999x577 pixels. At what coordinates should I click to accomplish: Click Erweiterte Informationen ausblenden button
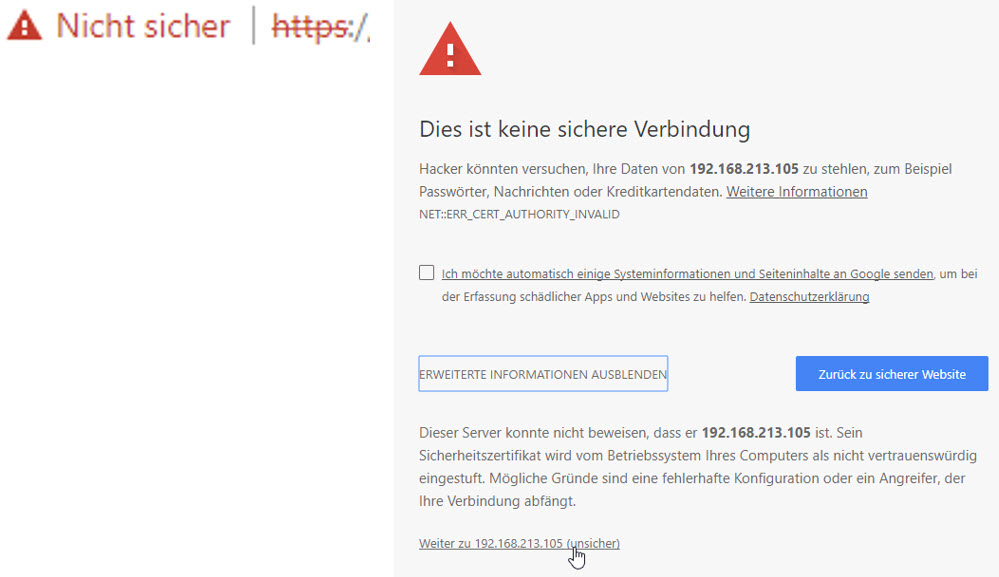(x=543, y=374)
